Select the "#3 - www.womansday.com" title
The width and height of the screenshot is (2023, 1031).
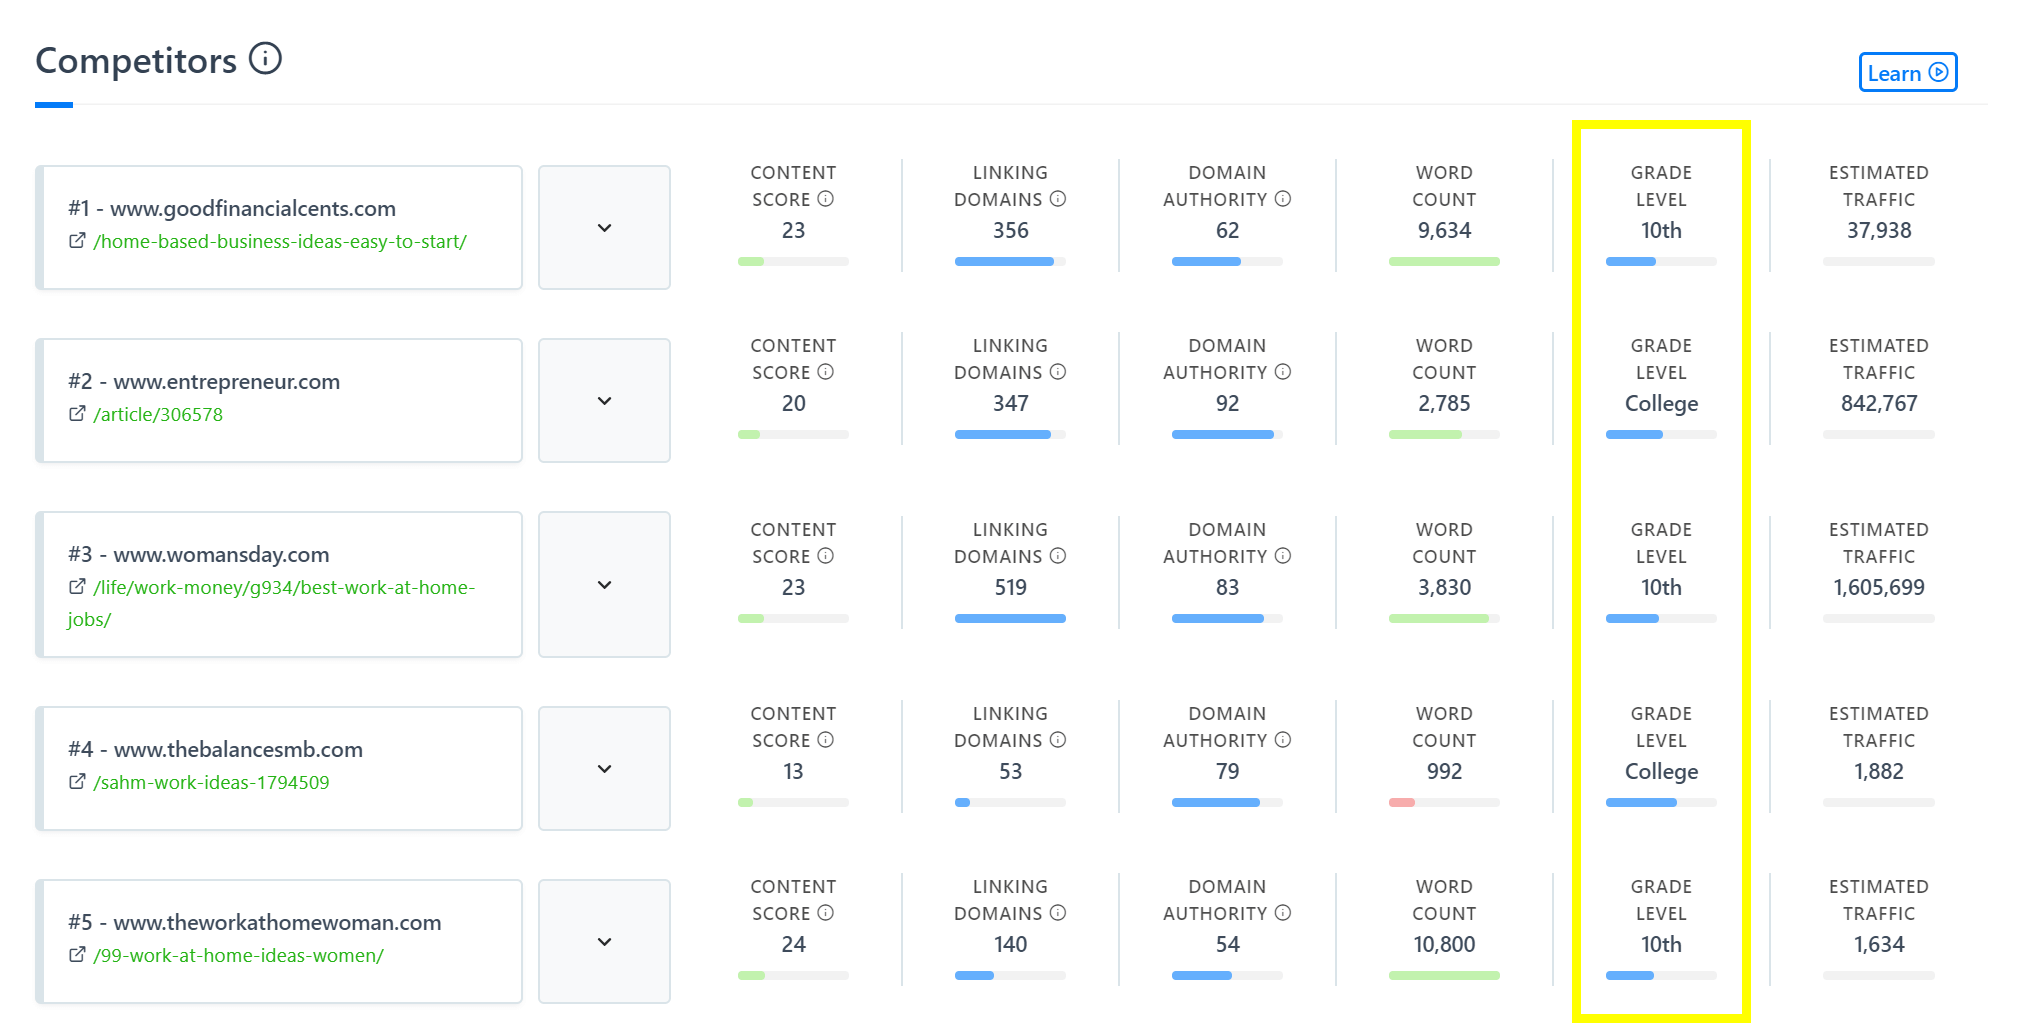point(199,554)
